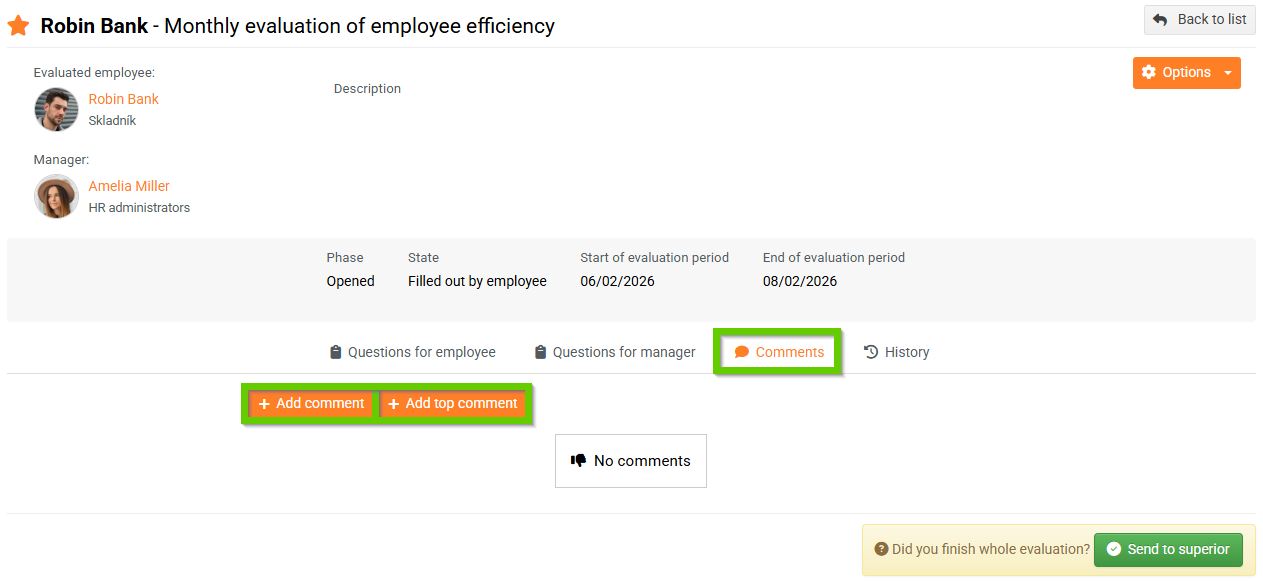Click the orange favorite star icon
The width and height of the screenshot is (1263, 583).
(x=18, y=26)
